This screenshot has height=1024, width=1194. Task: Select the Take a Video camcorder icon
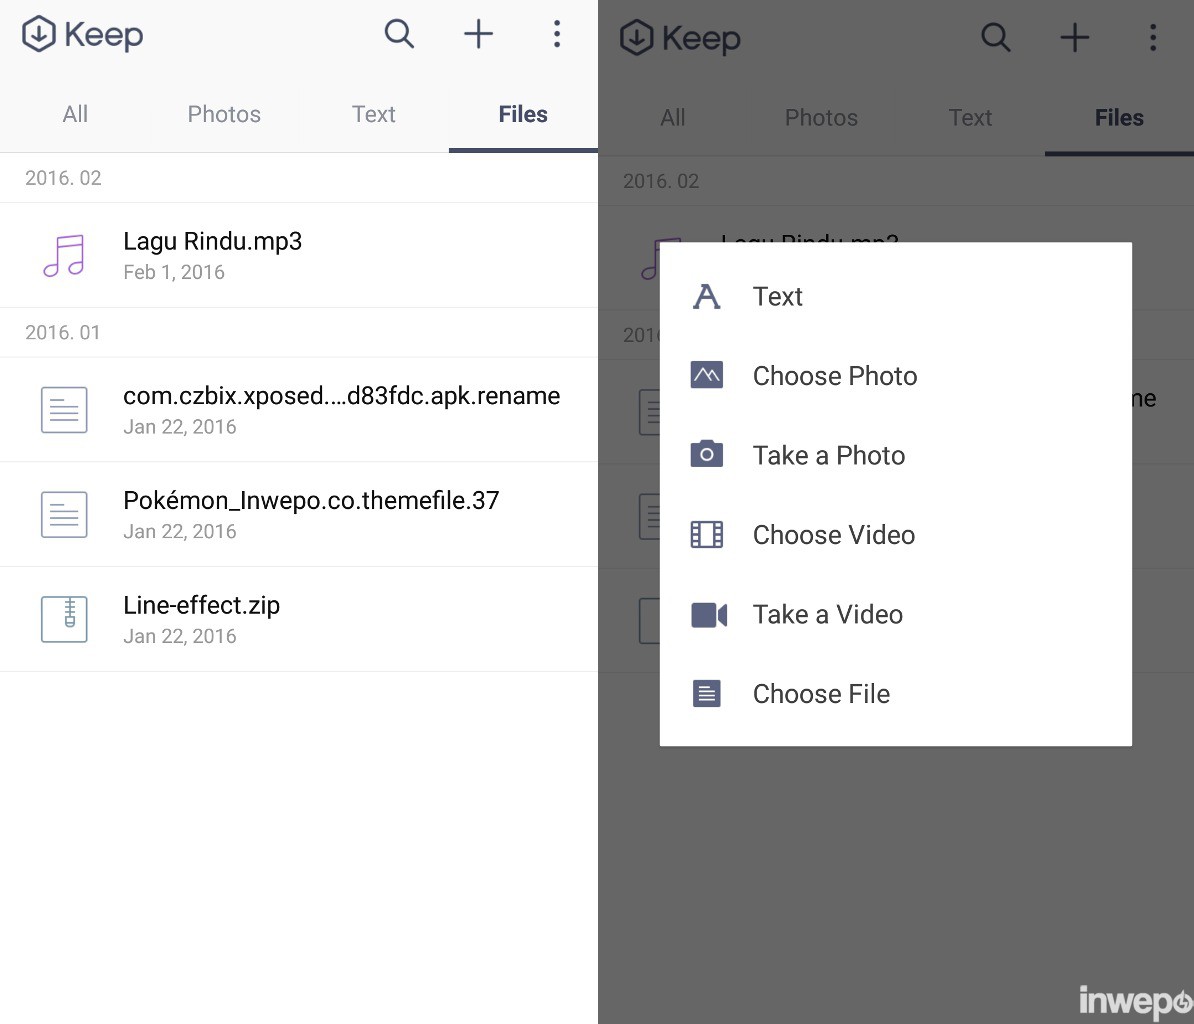pos(708,614)
